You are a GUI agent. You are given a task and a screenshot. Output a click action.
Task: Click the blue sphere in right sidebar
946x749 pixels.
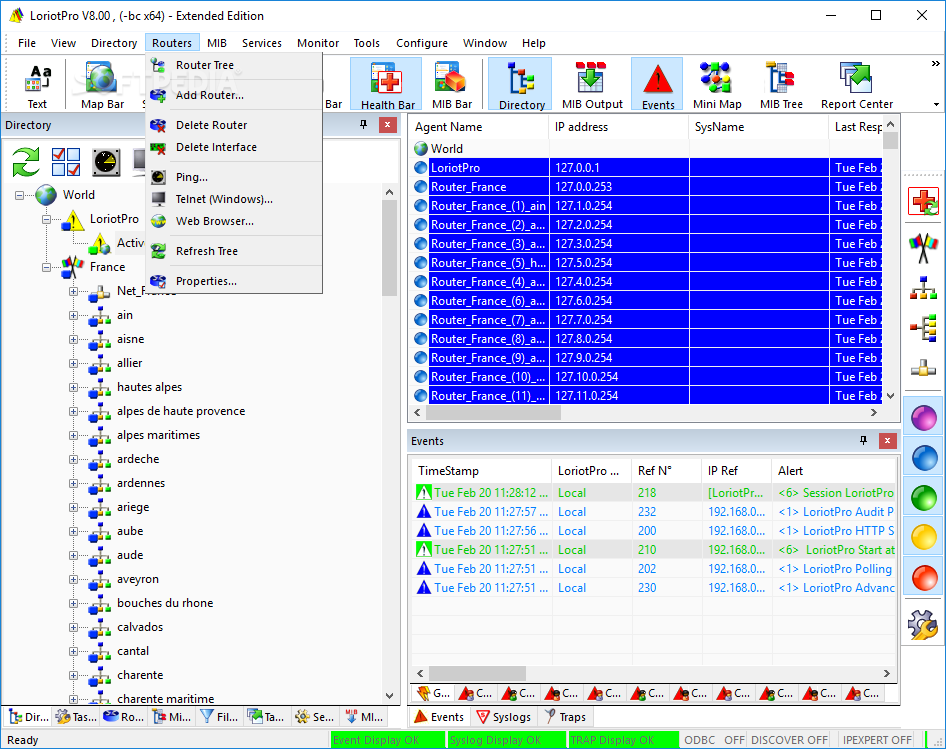click(923, 457)
